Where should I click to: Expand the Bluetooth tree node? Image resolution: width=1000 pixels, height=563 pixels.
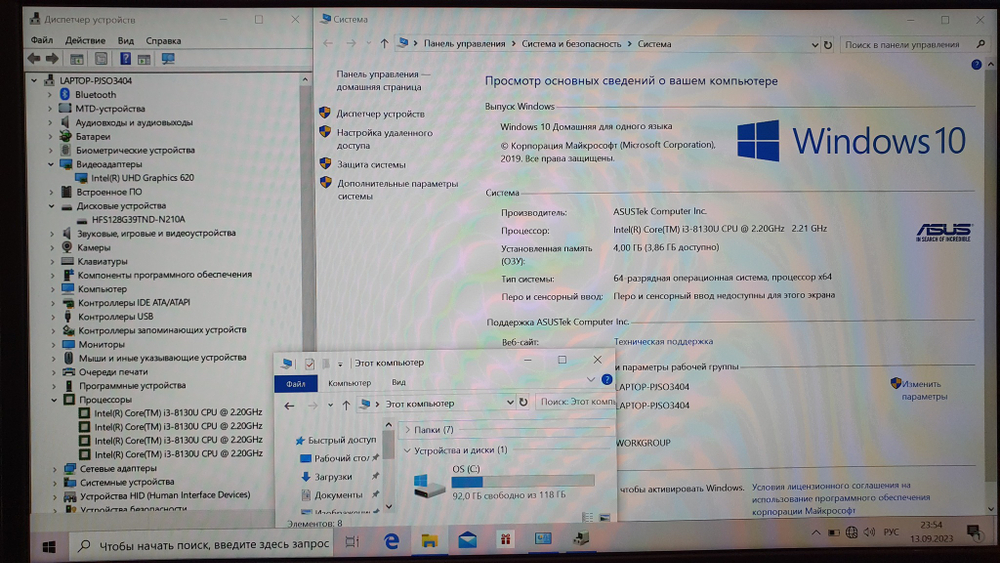click(51, 95)
